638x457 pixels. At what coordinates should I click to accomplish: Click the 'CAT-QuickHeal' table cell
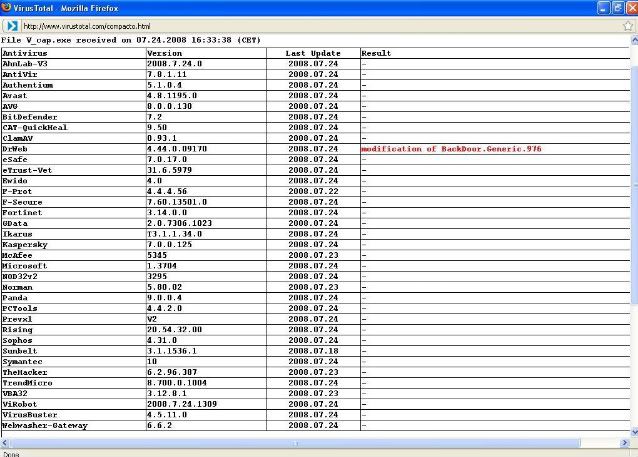click(74, 128)
